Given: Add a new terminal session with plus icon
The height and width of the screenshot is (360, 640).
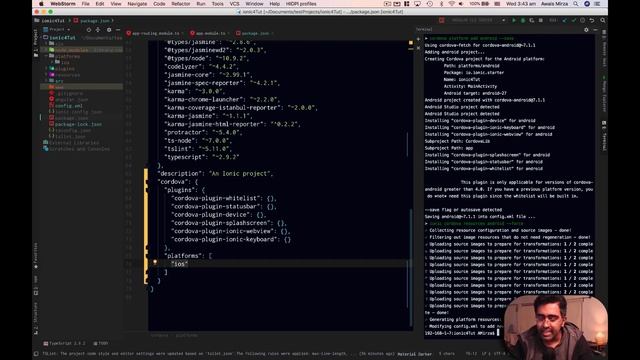Looking at the screenshot, I should (x=418, y=39).
